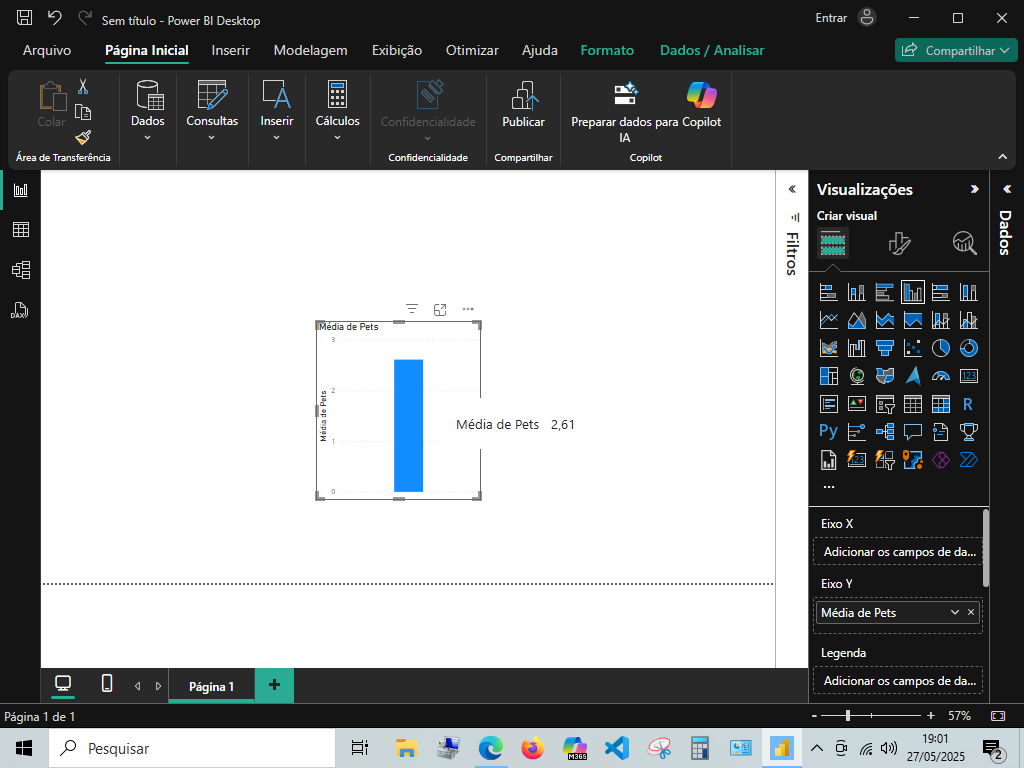The height and width of the screenshot is (768, 1024).
Task: Collapse the ribbon with the up chevron
Action: (x=1002, y=157)
